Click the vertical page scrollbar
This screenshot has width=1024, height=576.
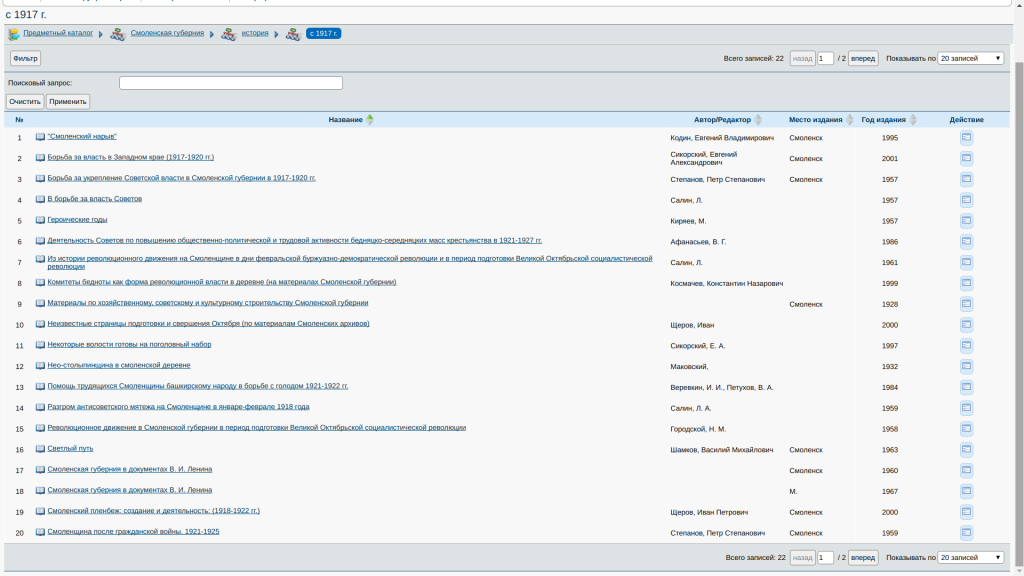pos(1018,300)
